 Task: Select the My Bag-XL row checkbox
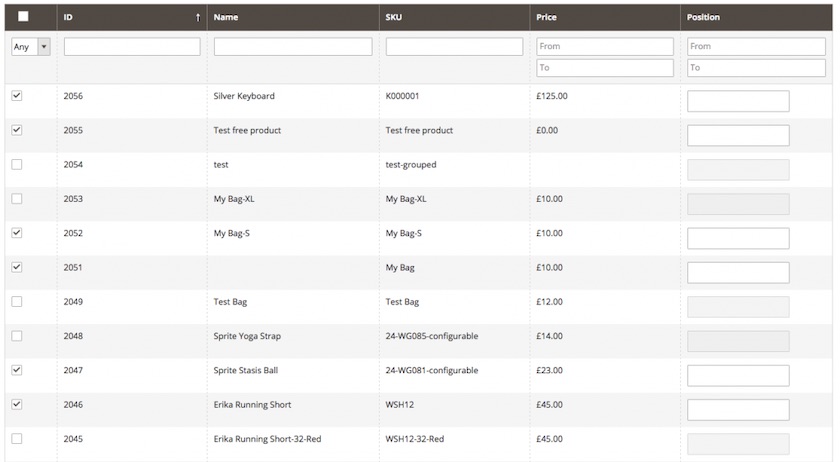(17, 199)
